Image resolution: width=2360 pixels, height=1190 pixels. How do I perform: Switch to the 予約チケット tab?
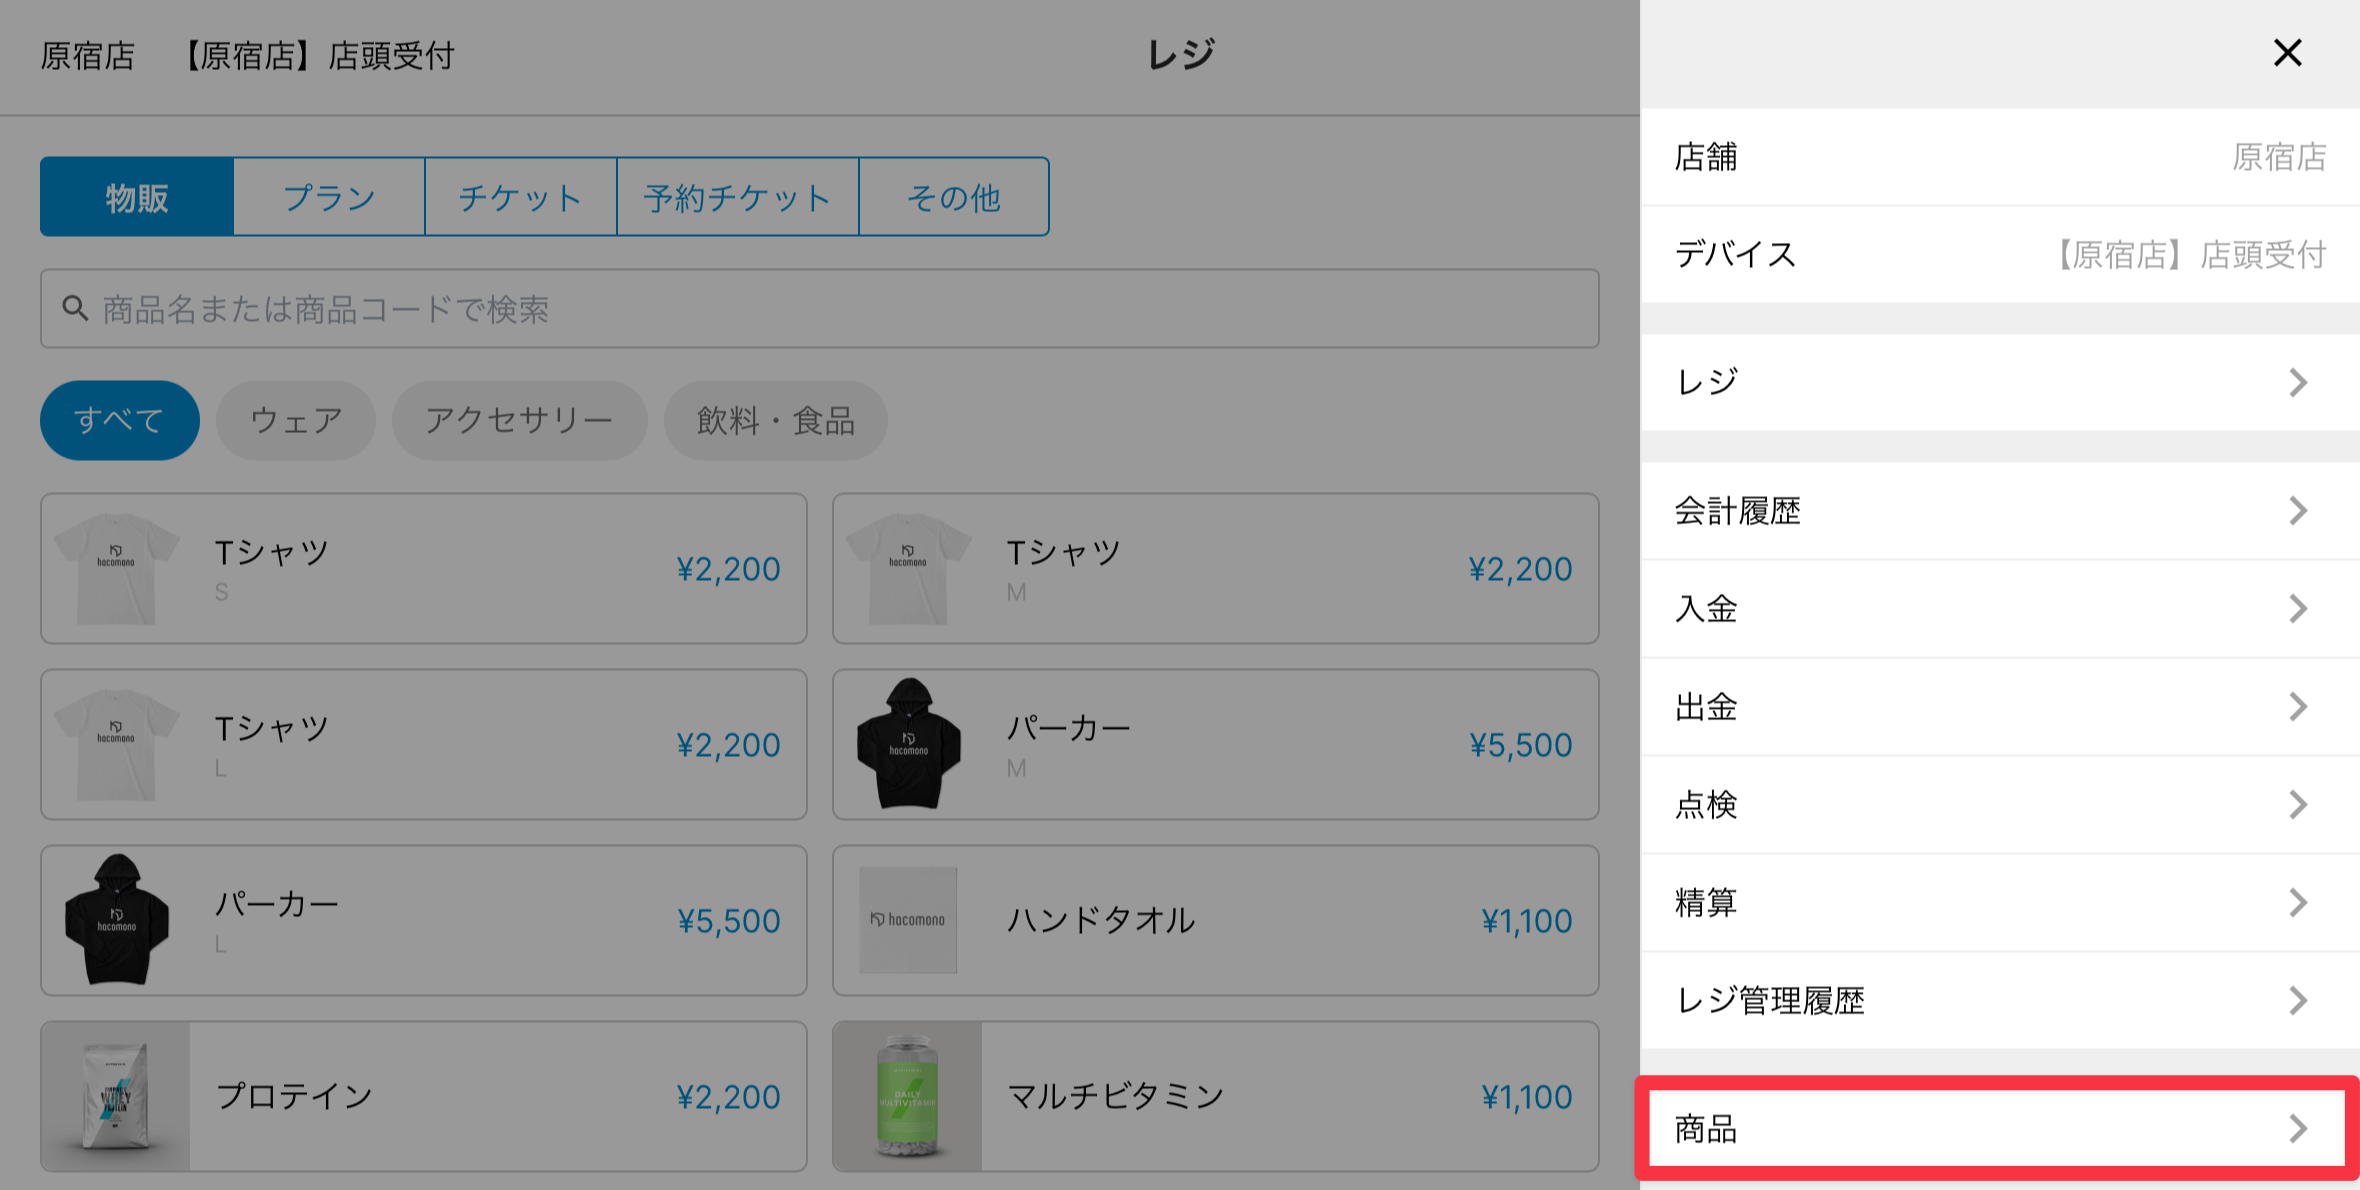737,197
